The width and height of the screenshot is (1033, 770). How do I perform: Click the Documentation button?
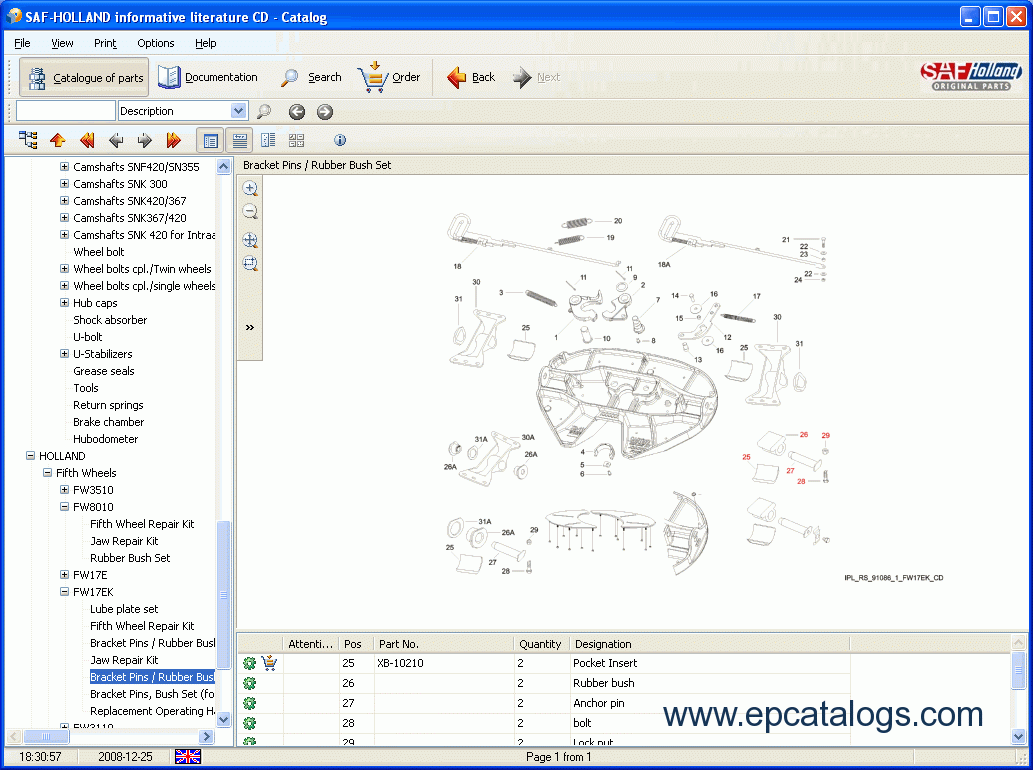[208, 77]
